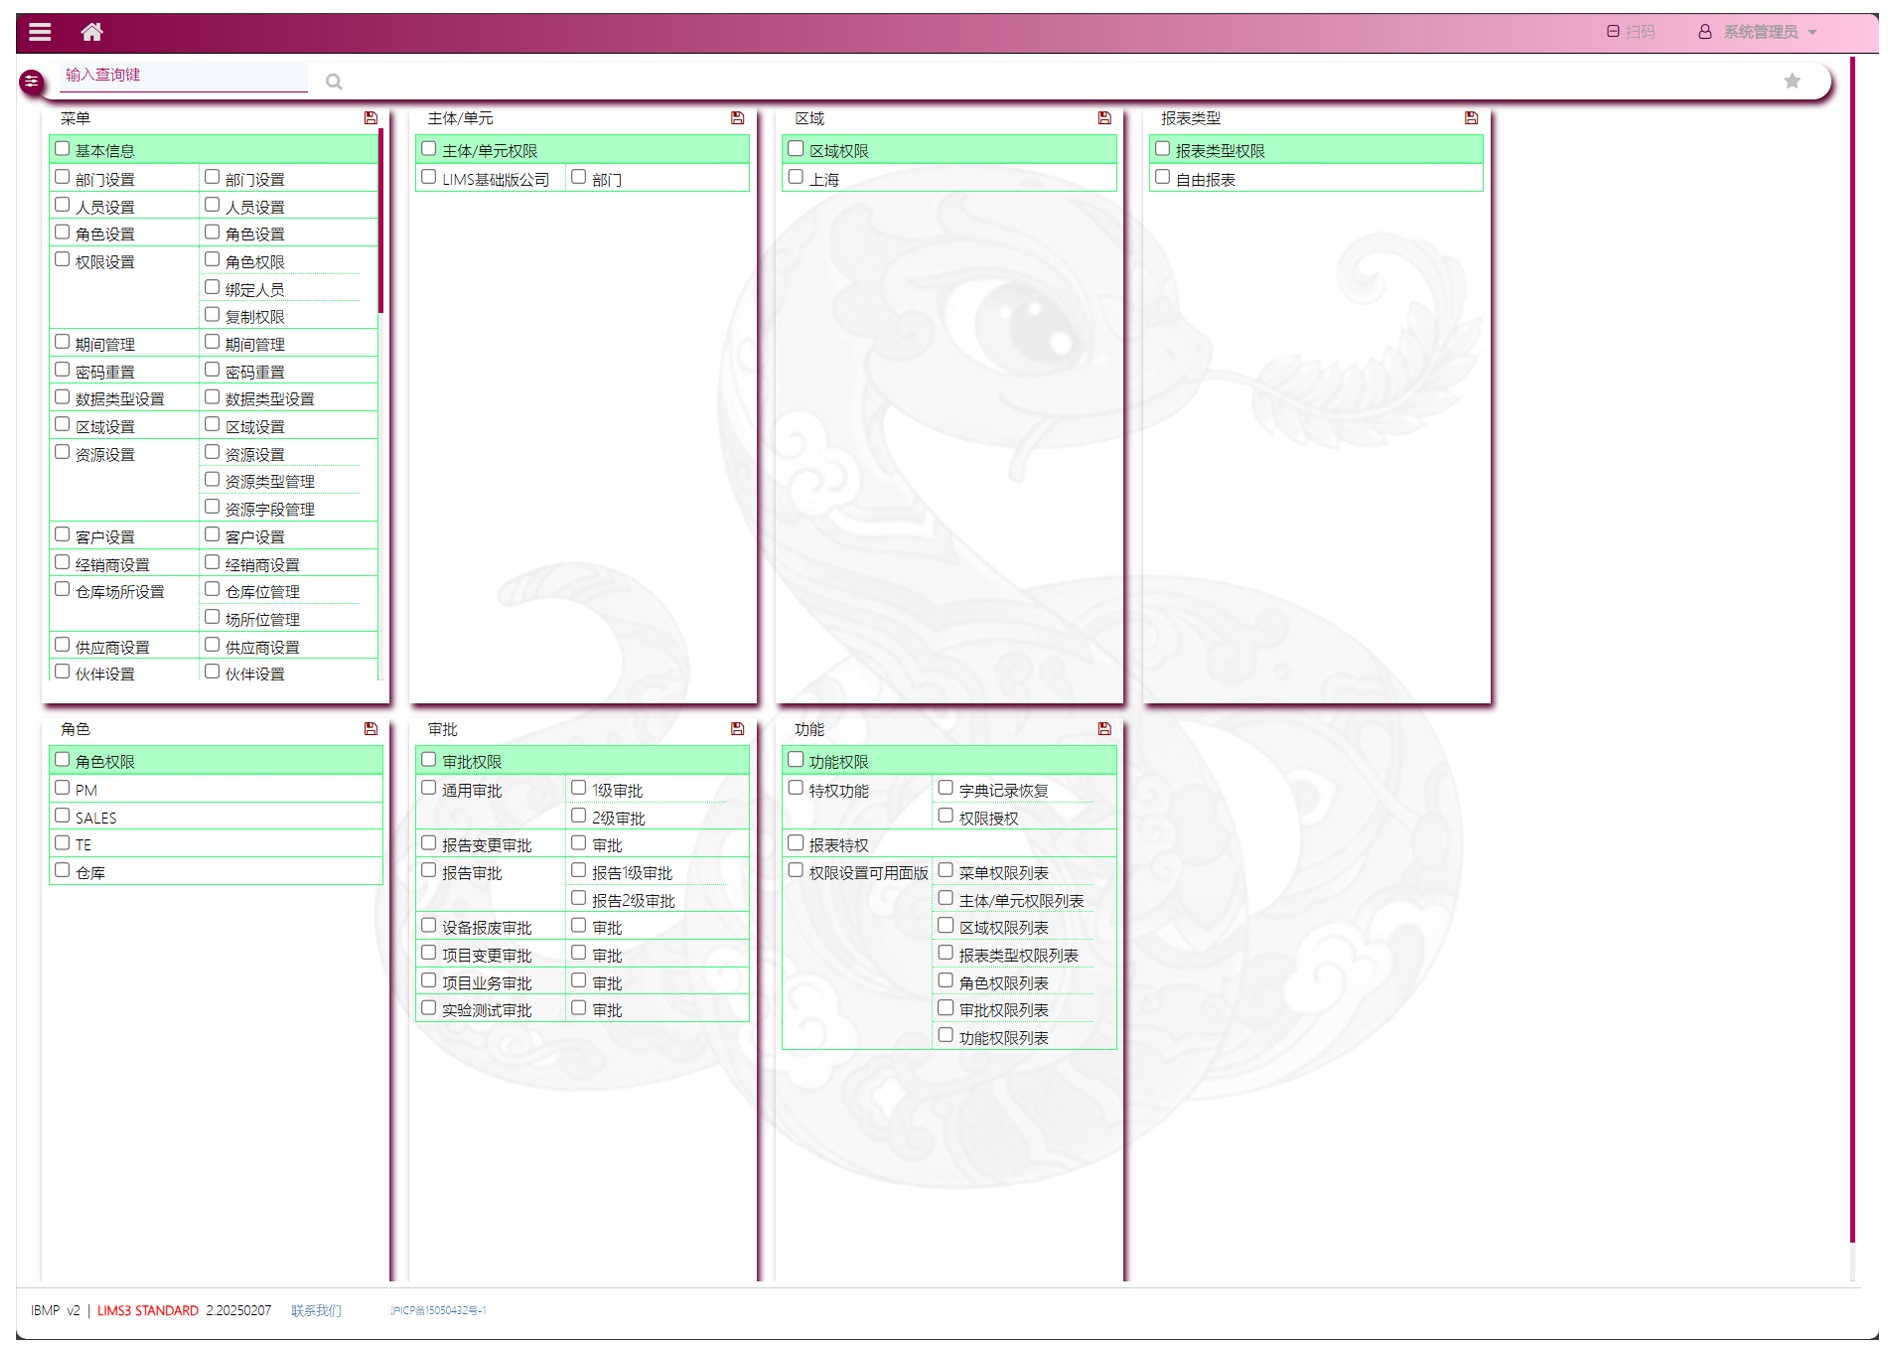The width and height of the screenshot is (1895, 1354).
Task: Check the 基本信息 menu checkbox
Action: [63, 149]
